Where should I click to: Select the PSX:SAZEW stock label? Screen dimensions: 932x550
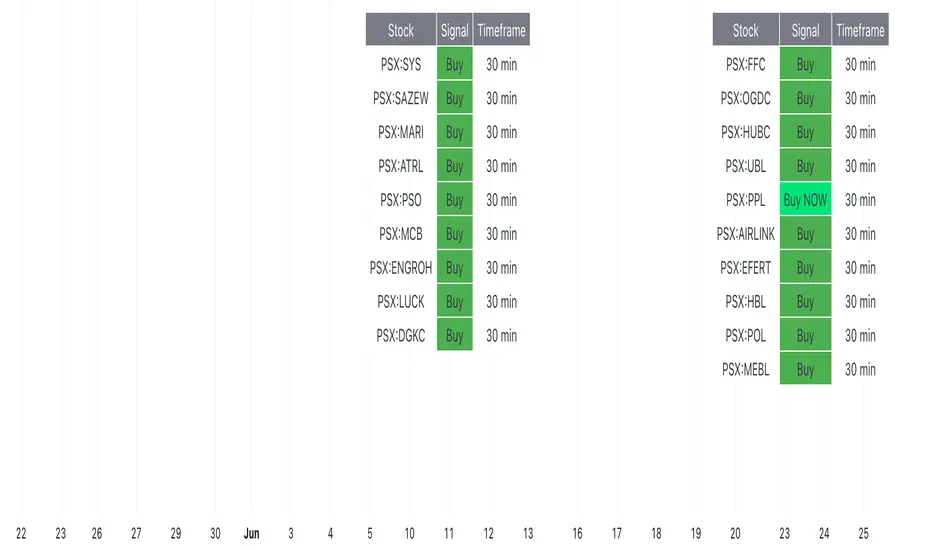[400, 99]
